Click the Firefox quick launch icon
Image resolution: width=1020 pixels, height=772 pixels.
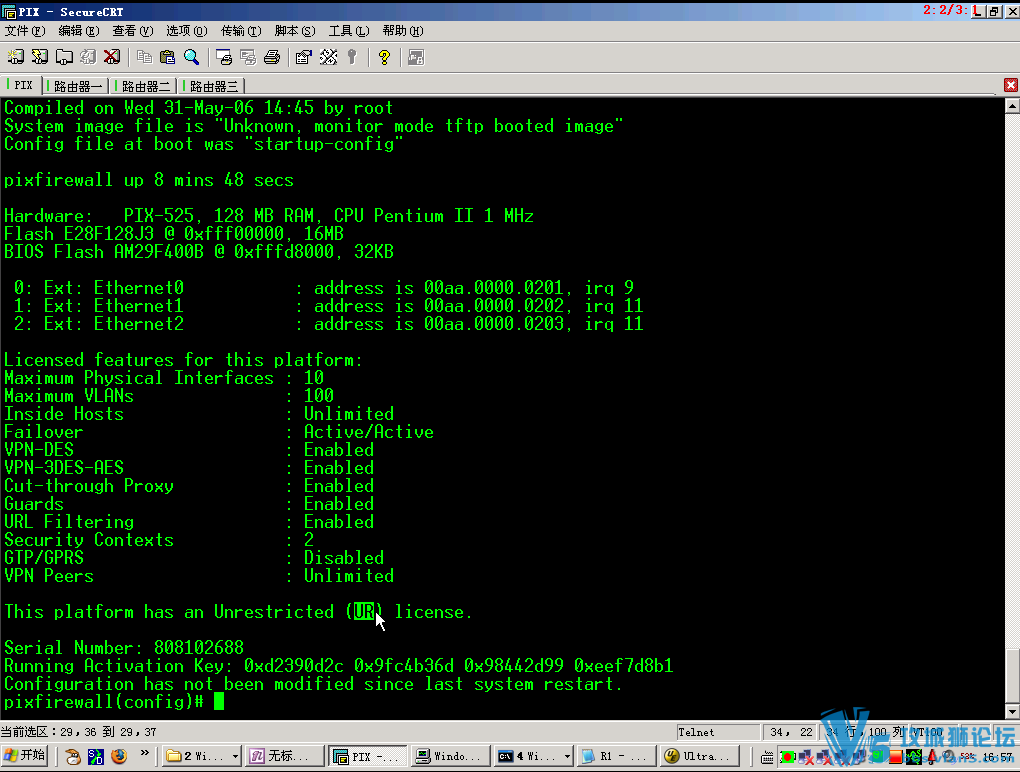(x=119, y=756)
